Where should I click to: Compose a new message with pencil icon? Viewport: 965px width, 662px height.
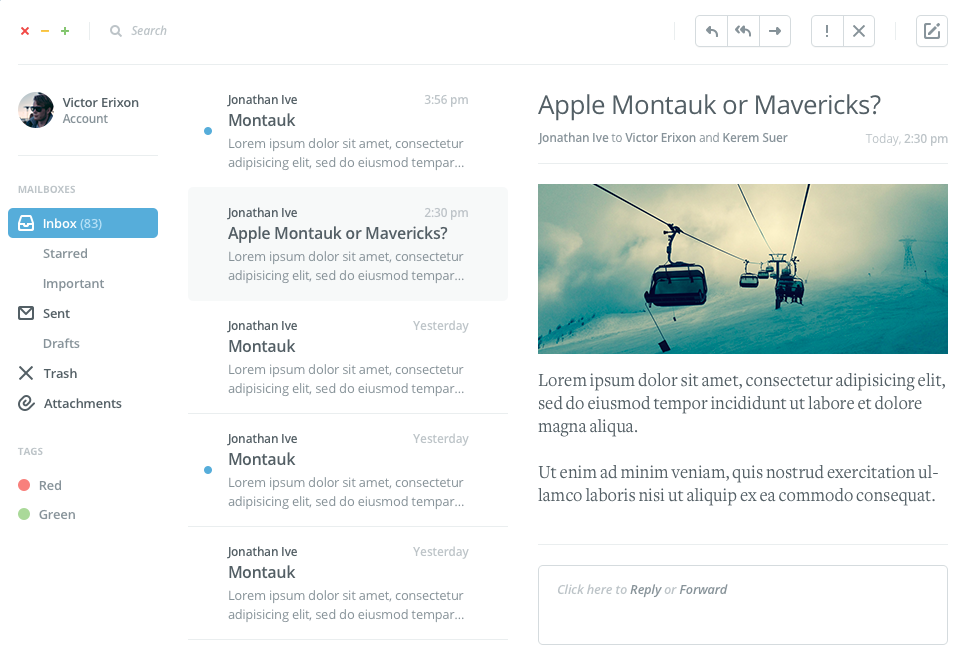tap(932, 31)
